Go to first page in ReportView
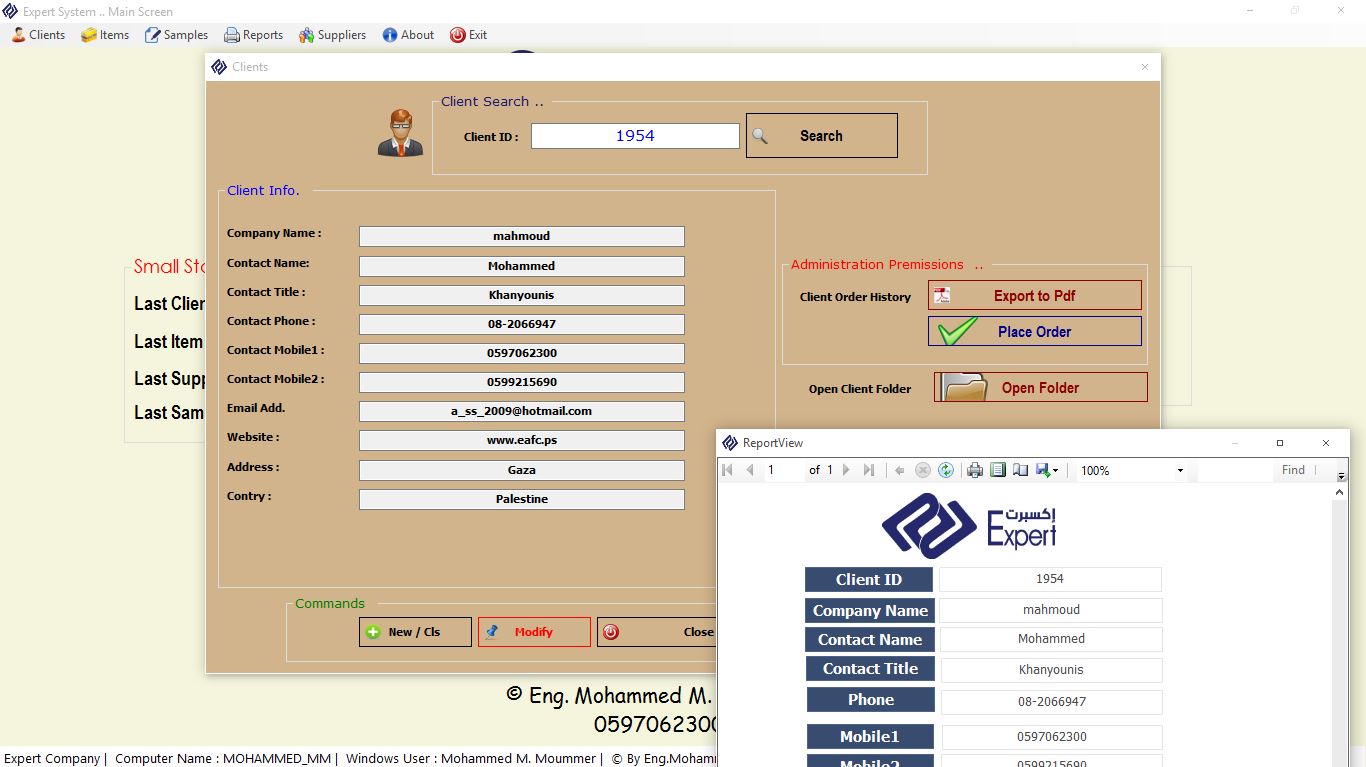 [727, 470]
